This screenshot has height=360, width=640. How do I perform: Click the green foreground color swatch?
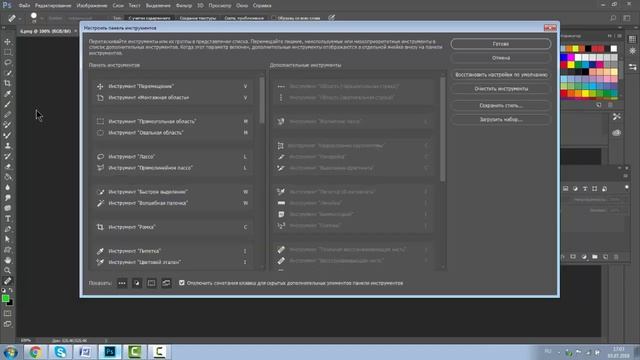tap(5, 298)
